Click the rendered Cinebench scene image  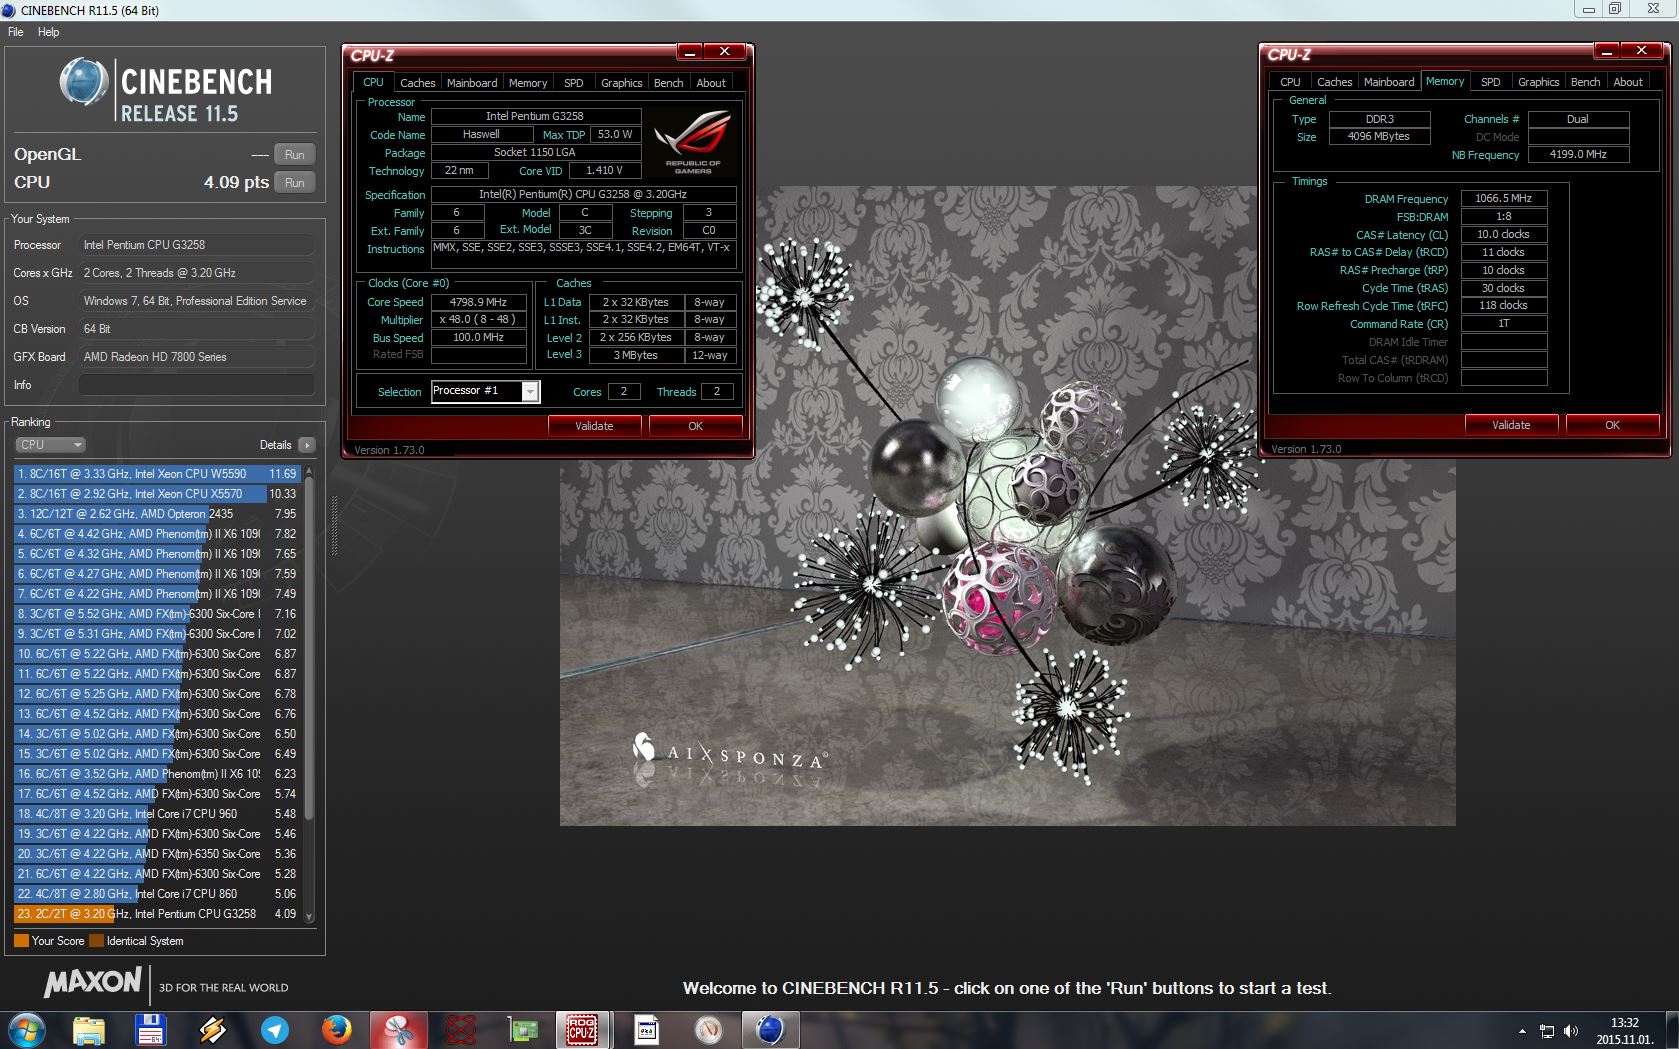click(1007, 505)
